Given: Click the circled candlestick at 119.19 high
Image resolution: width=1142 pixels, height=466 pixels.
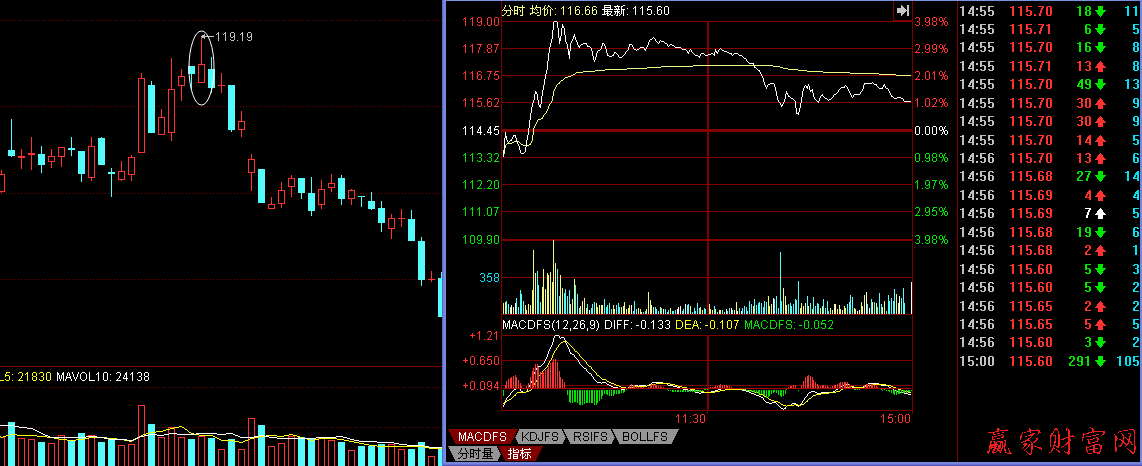Looking at the screenshot, I should click(202, 70).
